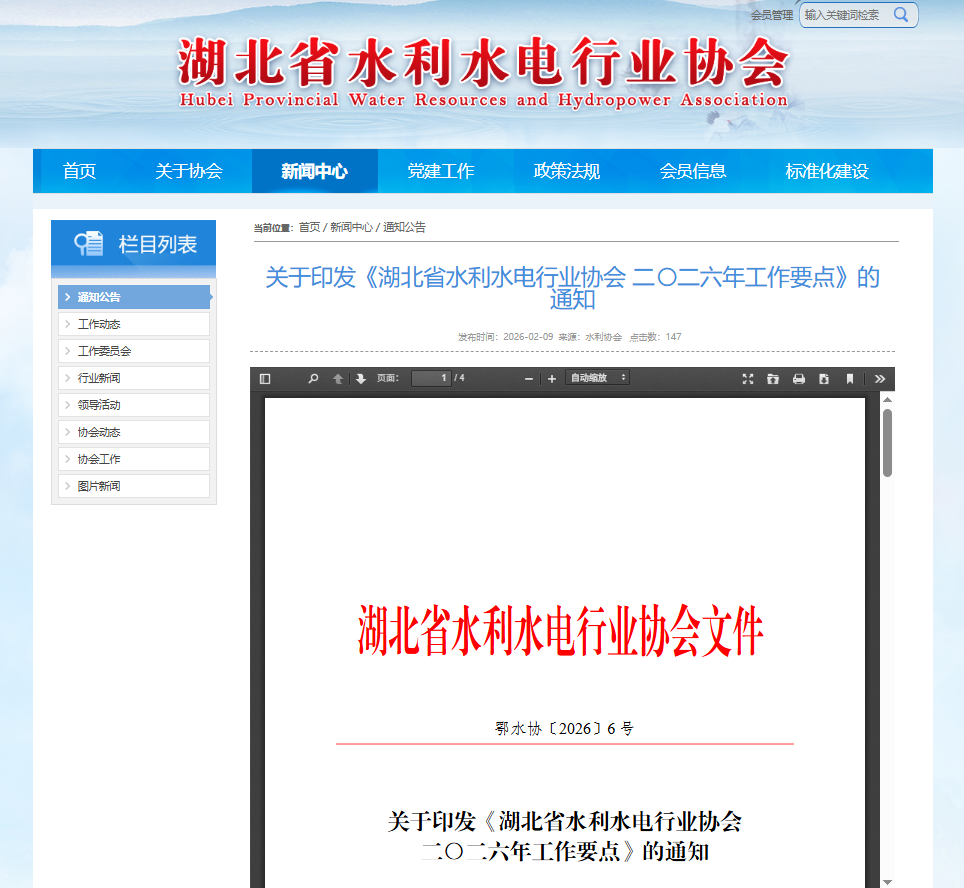Open the 自动缩放 zoom level dropdown
This screenshot has height=888, width=964.
[x=597, y=379]
